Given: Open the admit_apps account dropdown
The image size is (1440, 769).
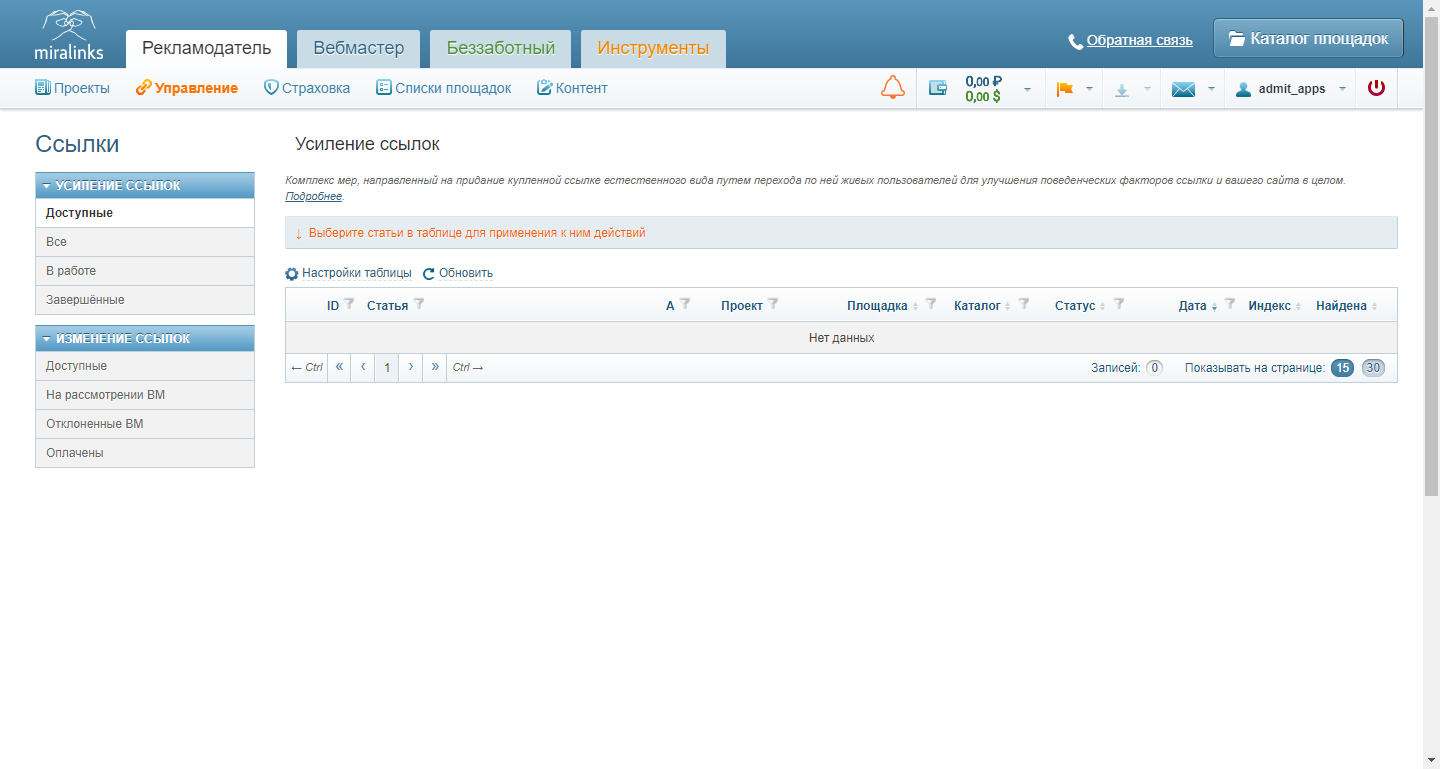Looking at the screenshot, I should [x=1342, y=89].
